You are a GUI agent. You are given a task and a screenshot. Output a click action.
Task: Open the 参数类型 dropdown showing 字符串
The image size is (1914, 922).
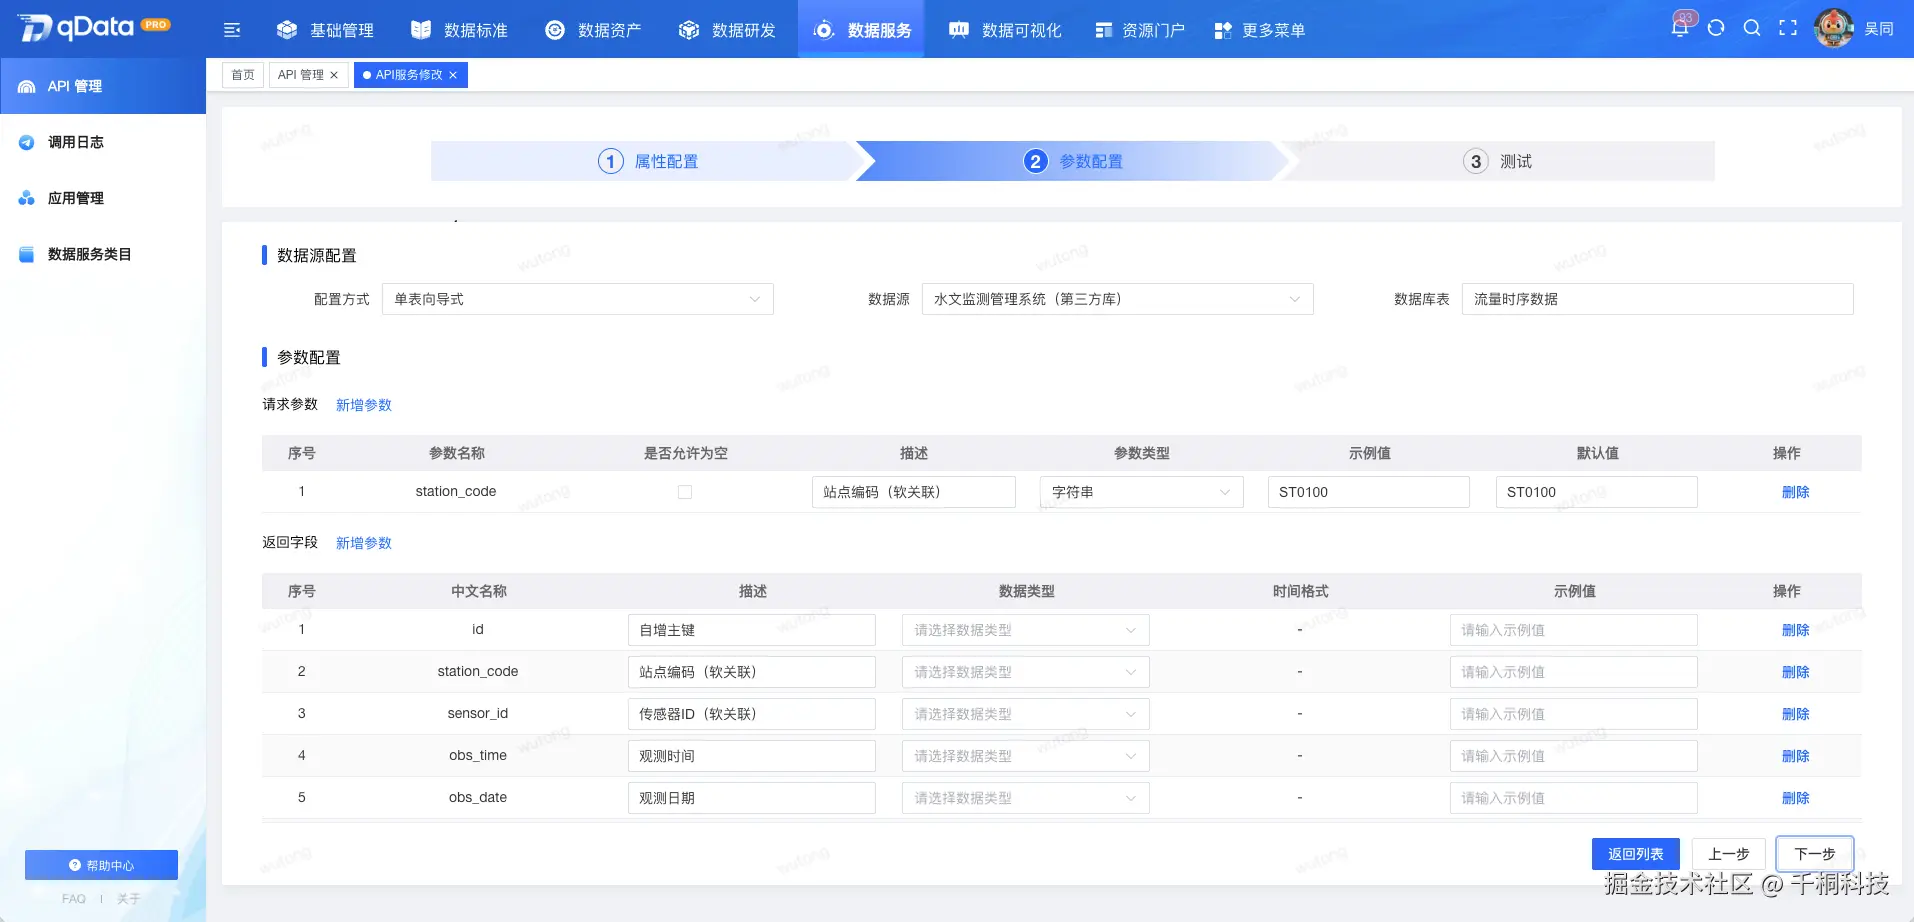click(x=1140, y=491)
